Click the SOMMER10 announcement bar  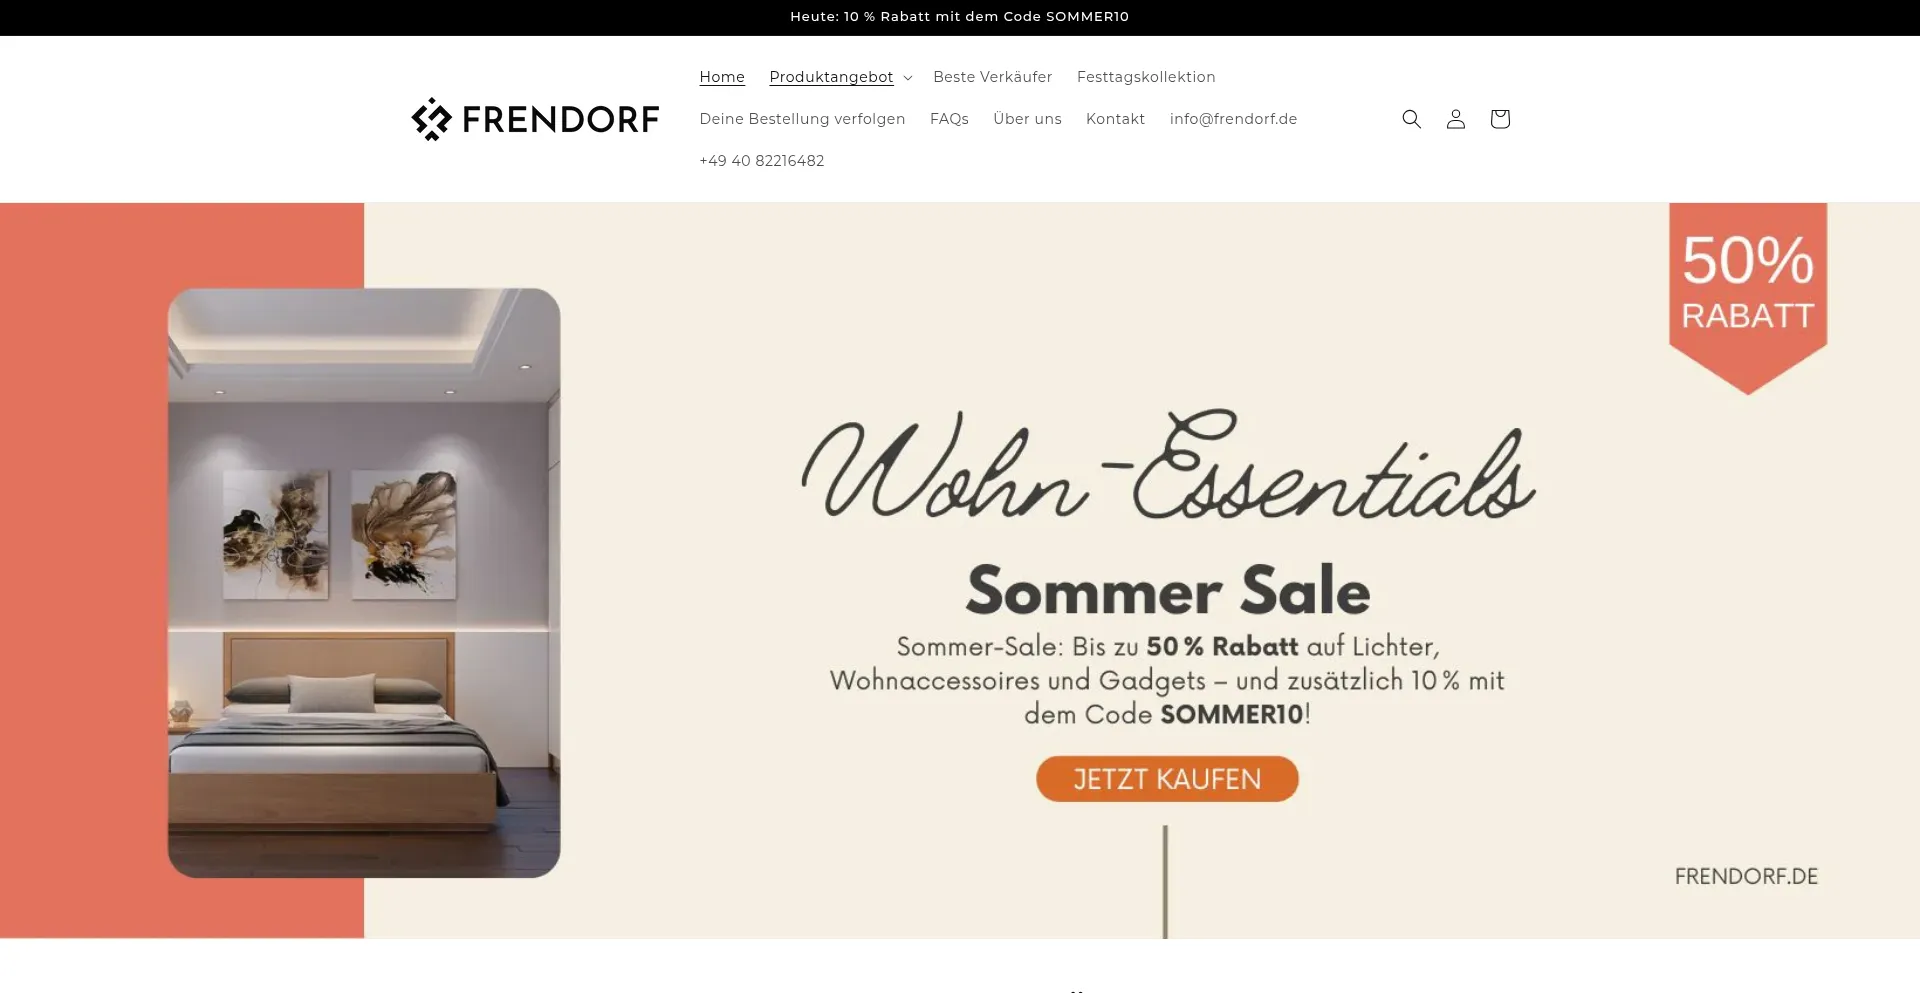click(x=960, y=17)
